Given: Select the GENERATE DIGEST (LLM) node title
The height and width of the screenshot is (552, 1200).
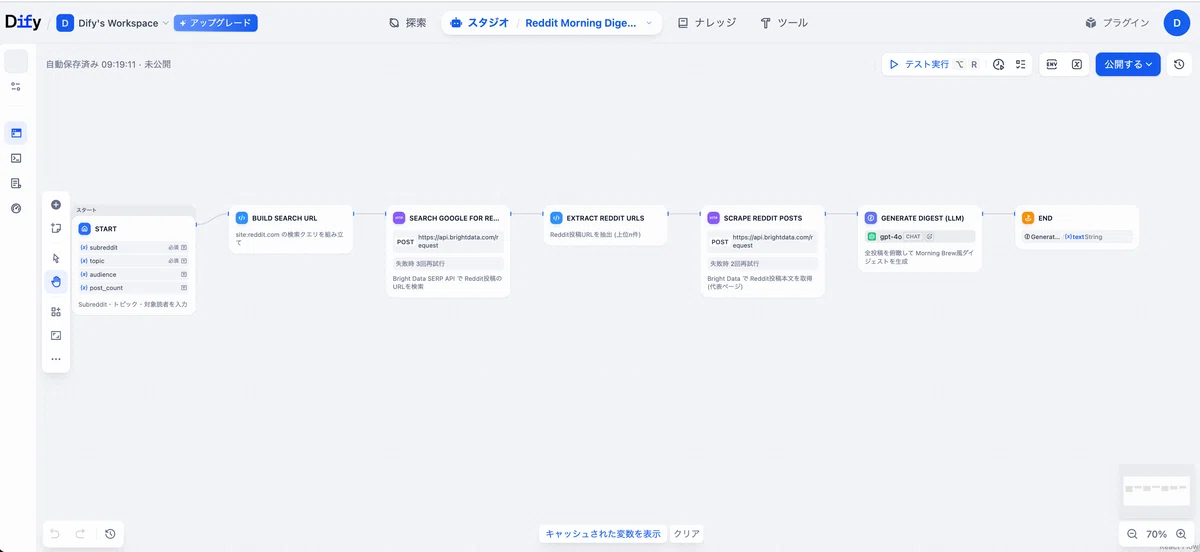Looking at the screenshot, I should [x=922, y=217].
